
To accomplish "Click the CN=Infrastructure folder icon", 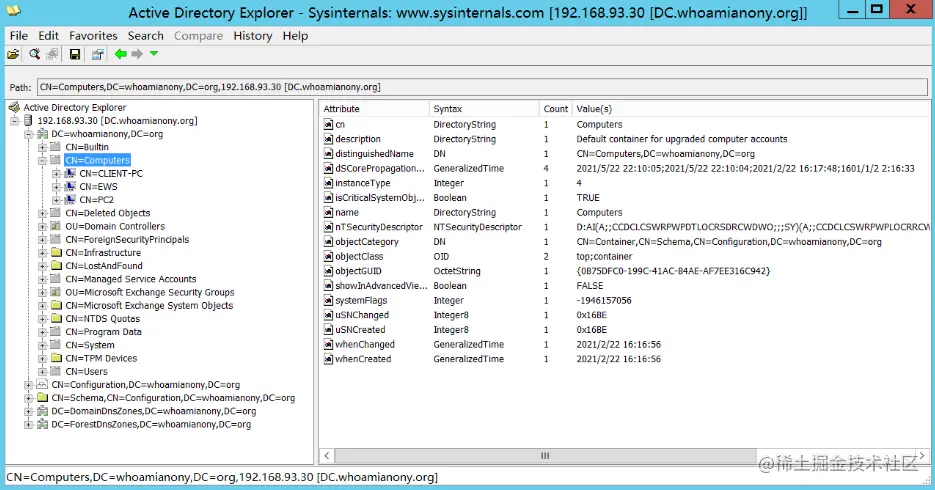I will [x=56, y=253].
